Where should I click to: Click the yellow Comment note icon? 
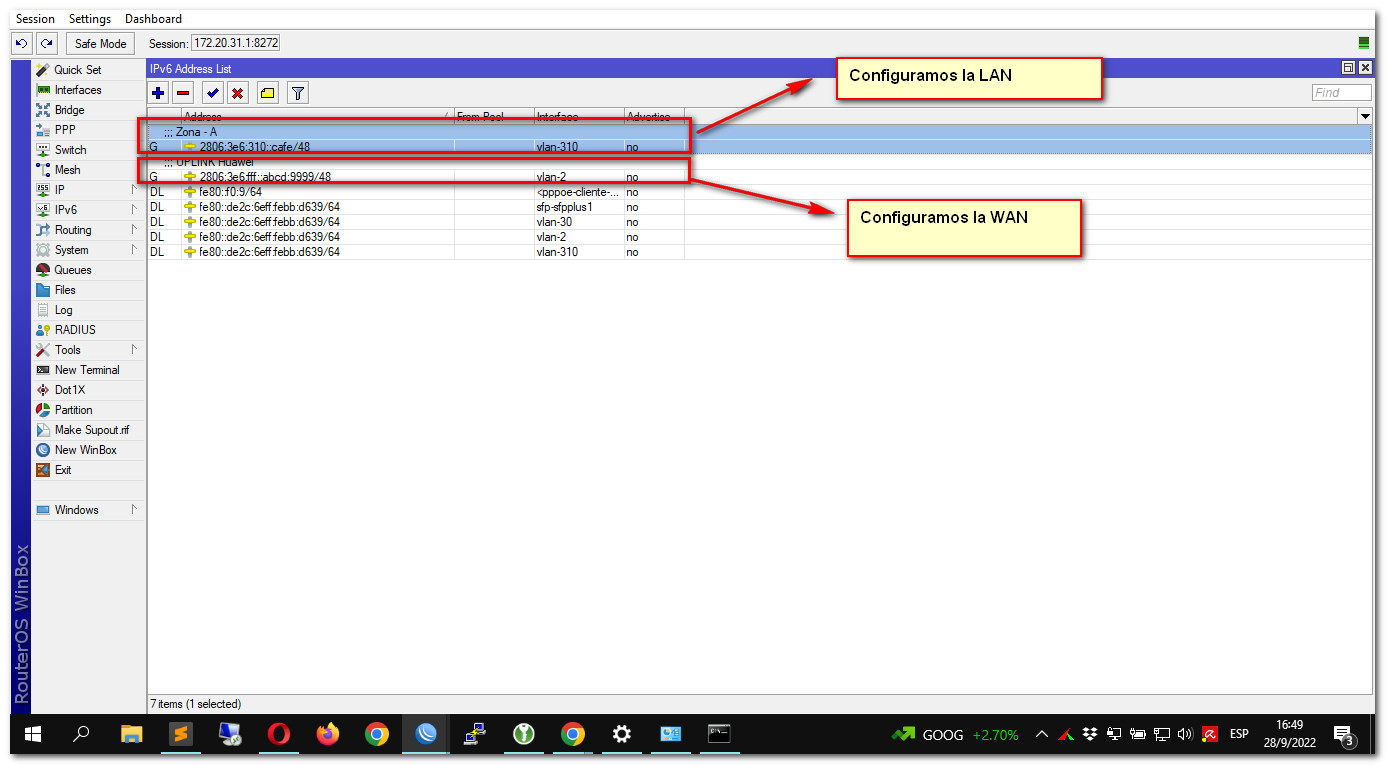coord(267,93)
